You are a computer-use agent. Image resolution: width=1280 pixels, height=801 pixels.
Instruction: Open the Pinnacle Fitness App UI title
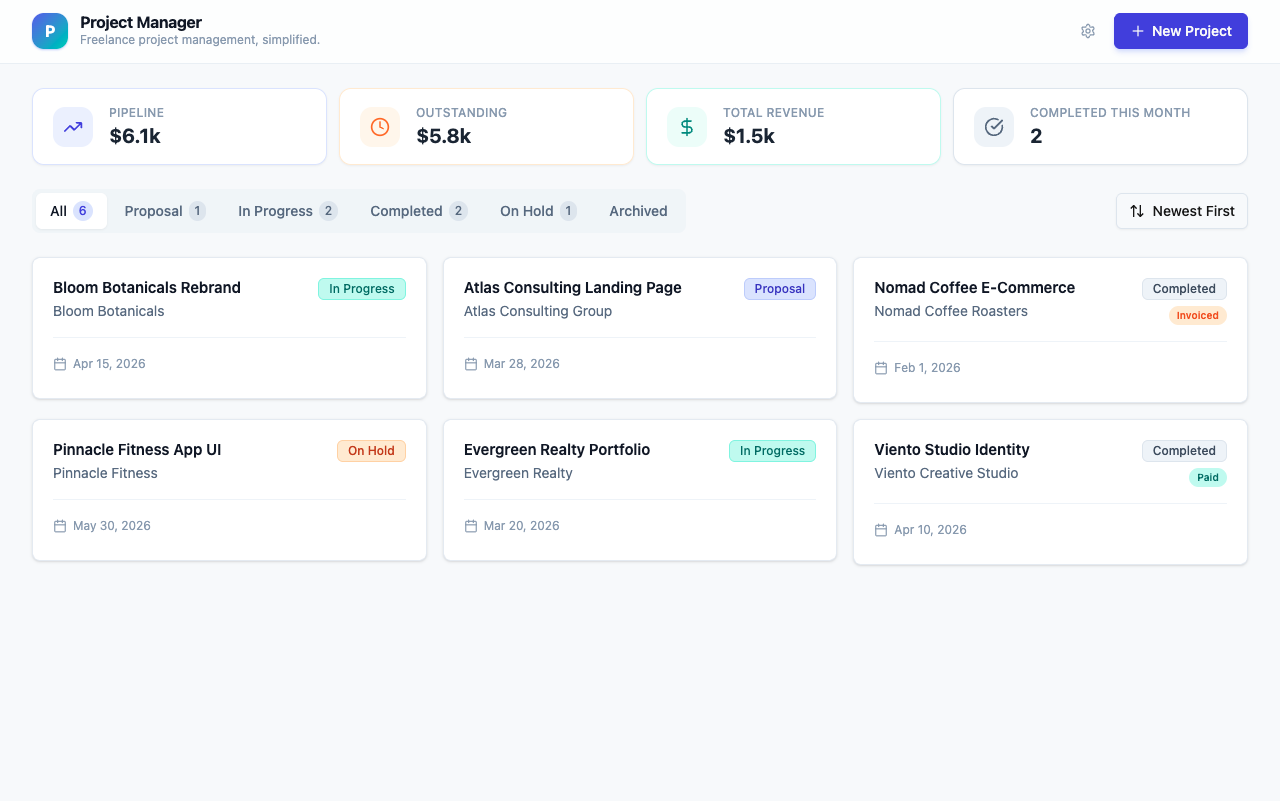(x=137, y=450)
